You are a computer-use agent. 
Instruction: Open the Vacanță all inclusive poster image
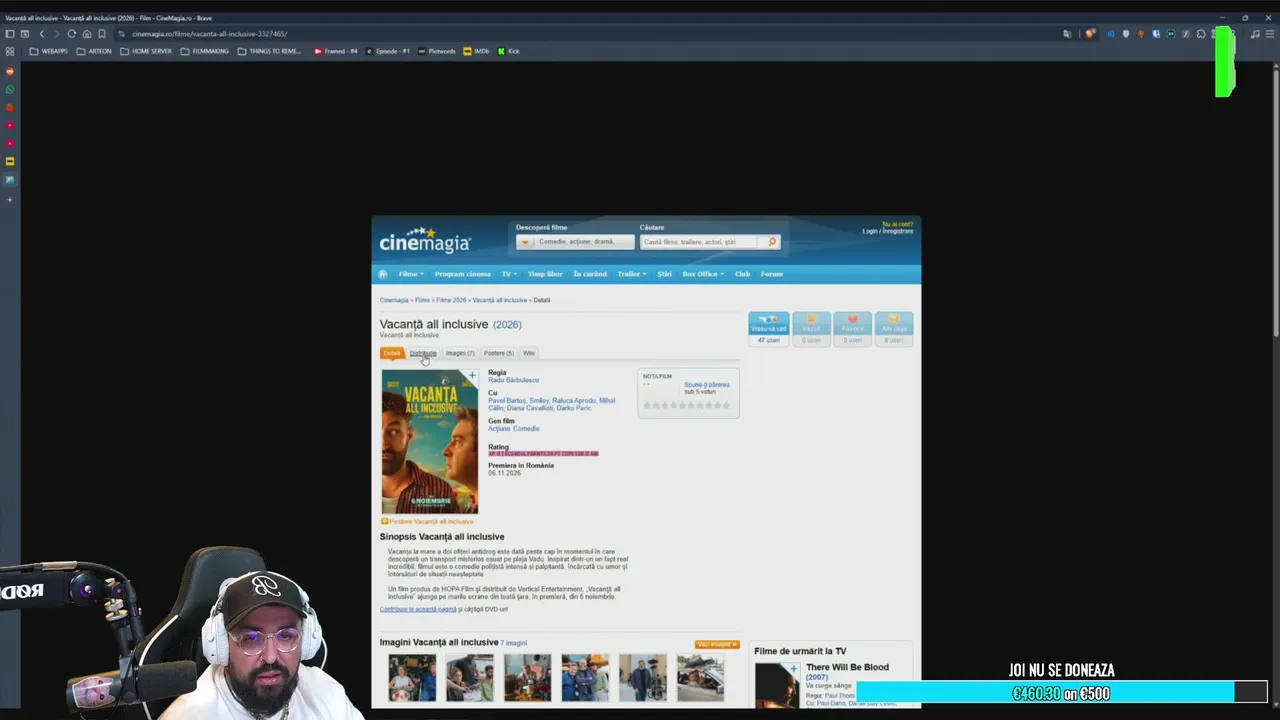click(x=430, y=441)
